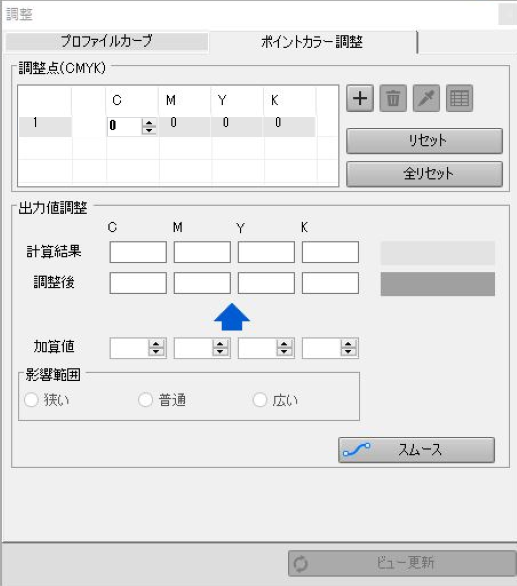The height and width of the screenshot is (586, 517).
Task: Click 加算値 M input field
Action: click(x=193, y=348)
